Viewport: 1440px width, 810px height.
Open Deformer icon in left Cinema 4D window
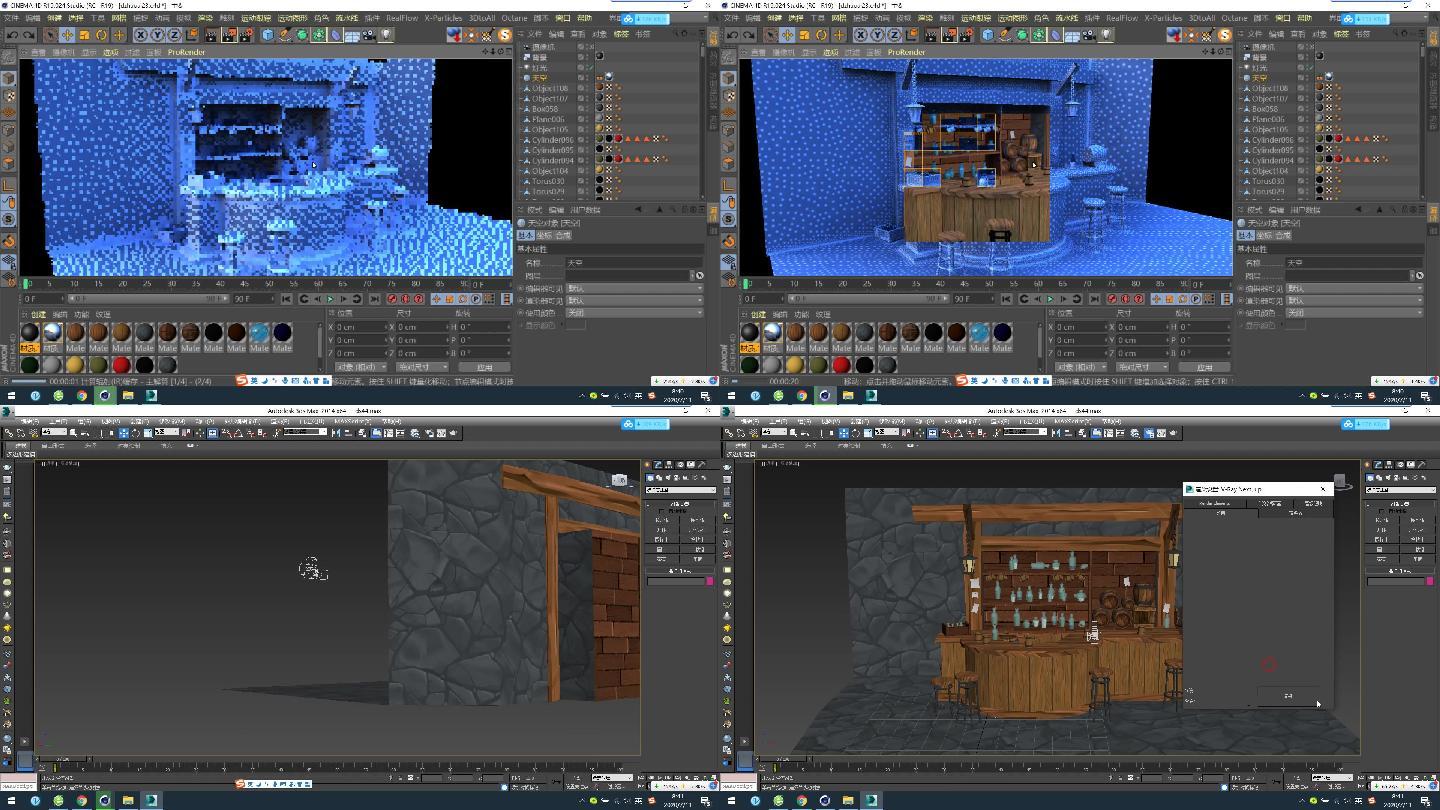(335, 34)
